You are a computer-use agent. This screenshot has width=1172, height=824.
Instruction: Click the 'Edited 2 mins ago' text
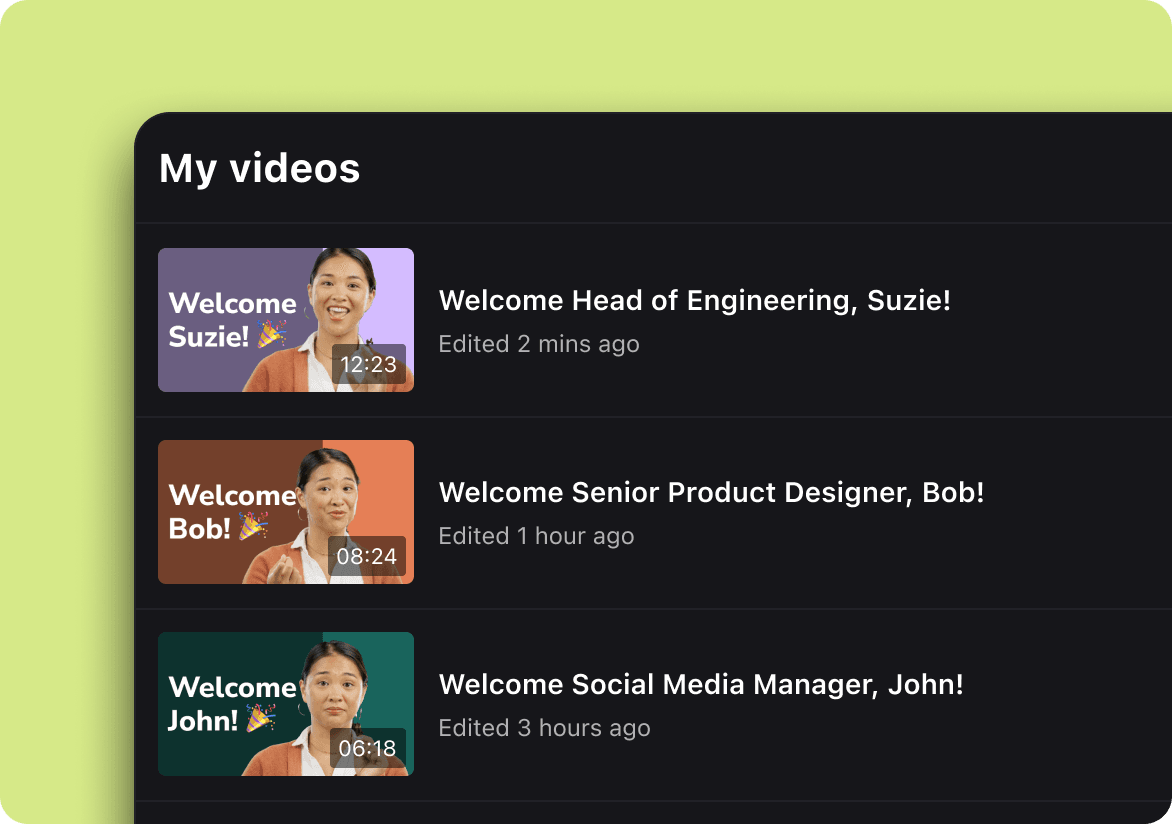(x=539, y=344)
